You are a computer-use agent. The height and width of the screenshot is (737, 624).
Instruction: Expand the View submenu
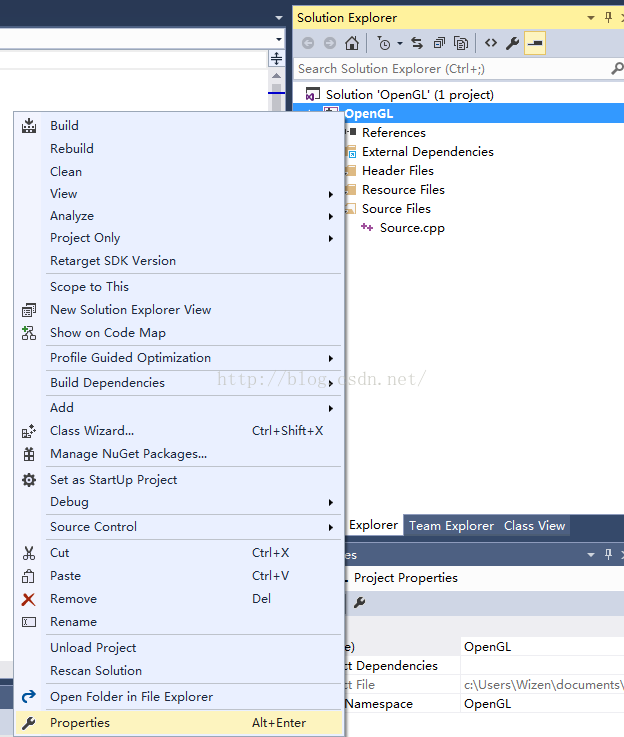(179, 194)
